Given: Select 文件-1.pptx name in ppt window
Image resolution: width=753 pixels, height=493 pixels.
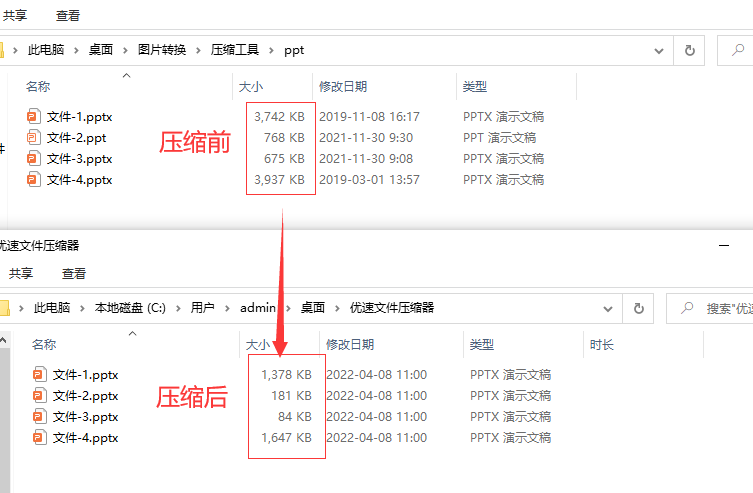Looking at the screenshot, I should click(x=79, y=117).
